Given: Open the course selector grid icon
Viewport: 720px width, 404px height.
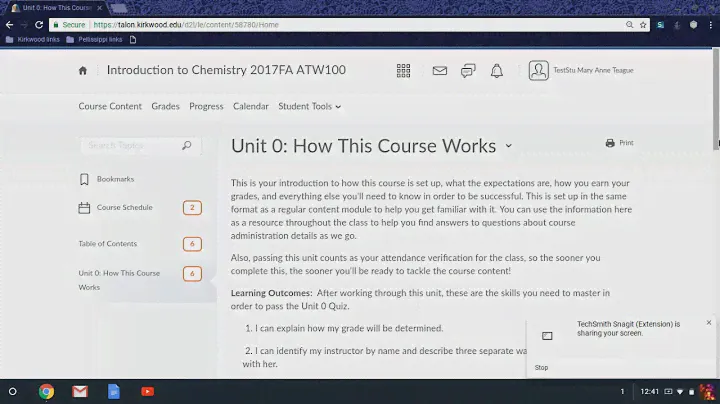Looking at the screenshot, I should (404, 71).
